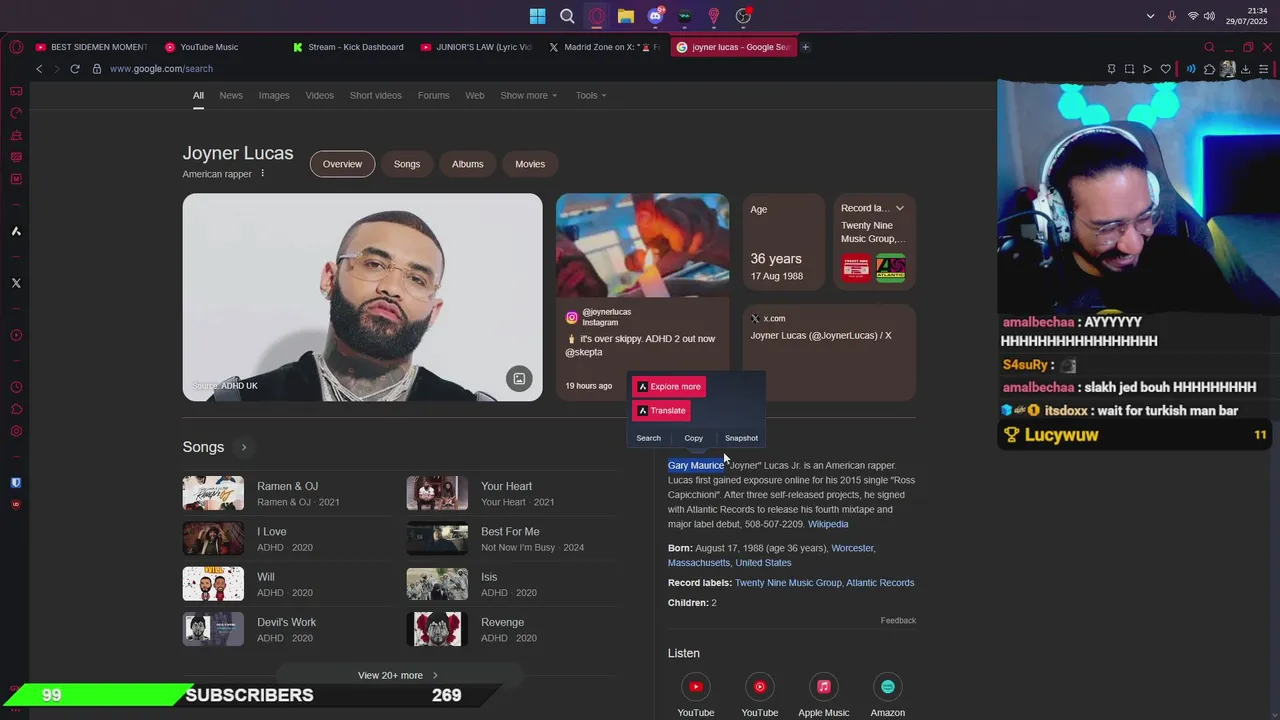Select the Videos search filter
Image resolution: width=1280 pixels, height=720 pixels.
pyautogui.click(x=319, y=95)
